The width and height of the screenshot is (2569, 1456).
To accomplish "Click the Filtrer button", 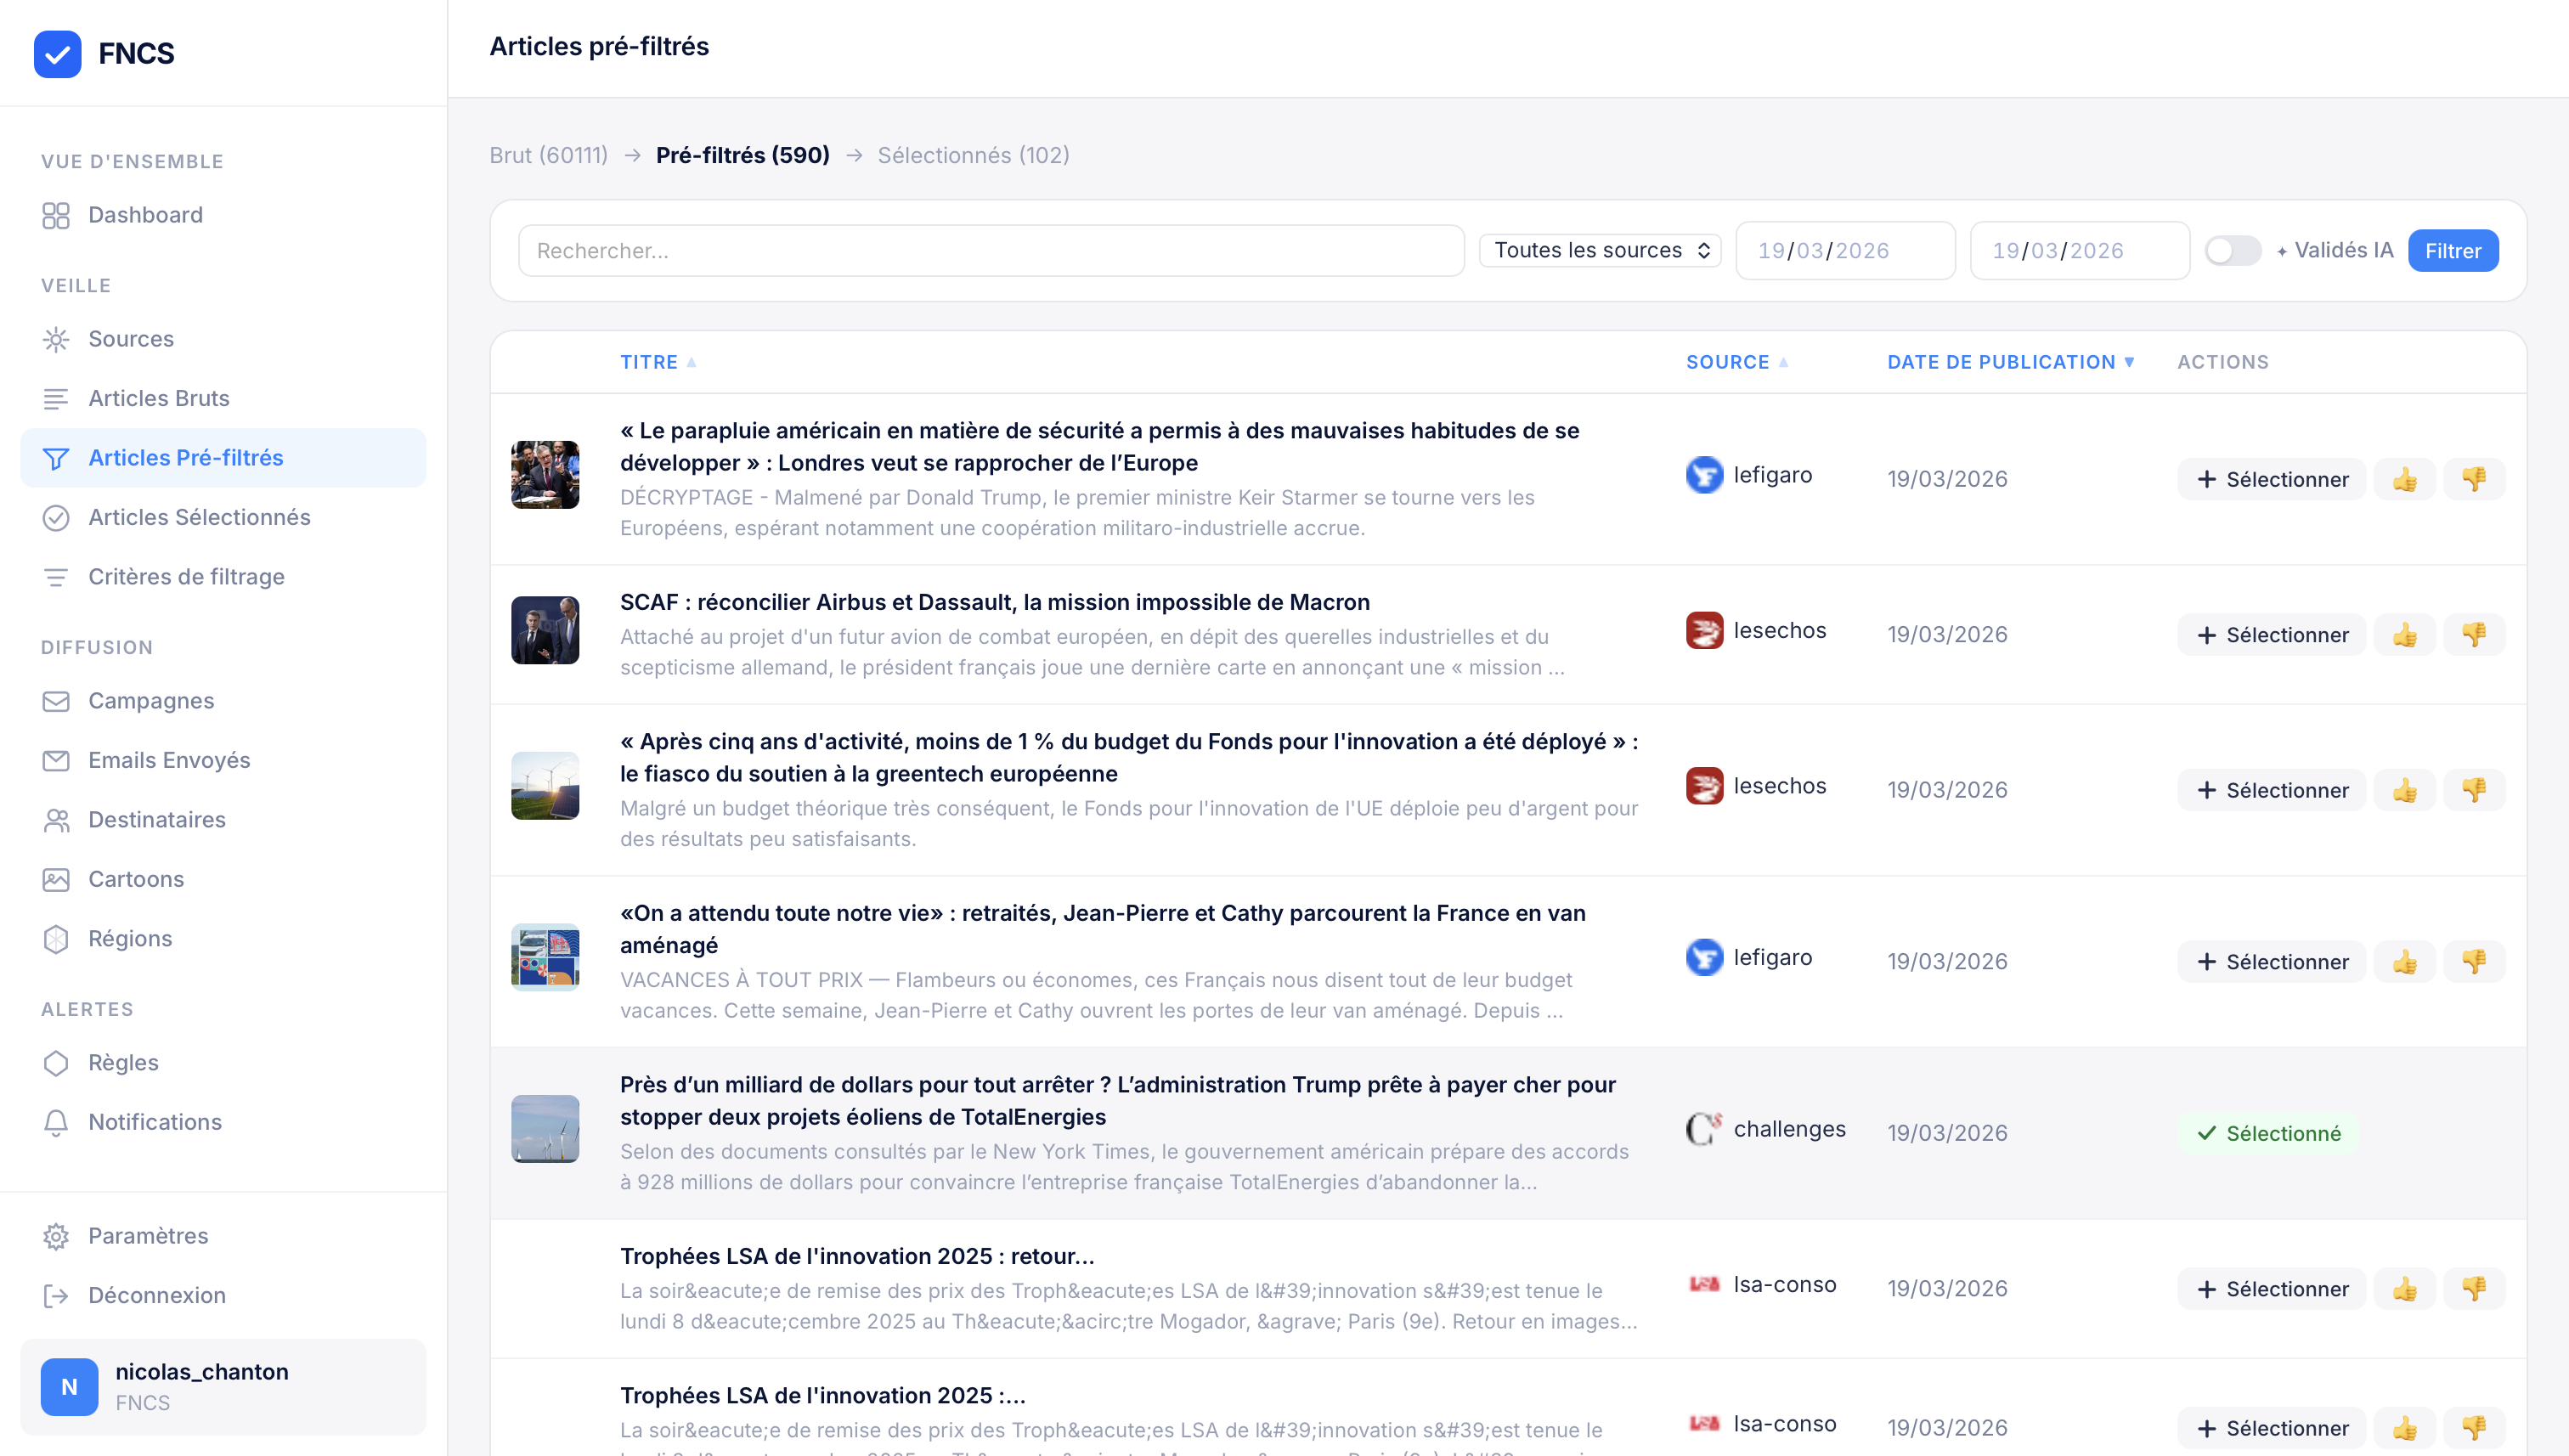I will 2452,250.
